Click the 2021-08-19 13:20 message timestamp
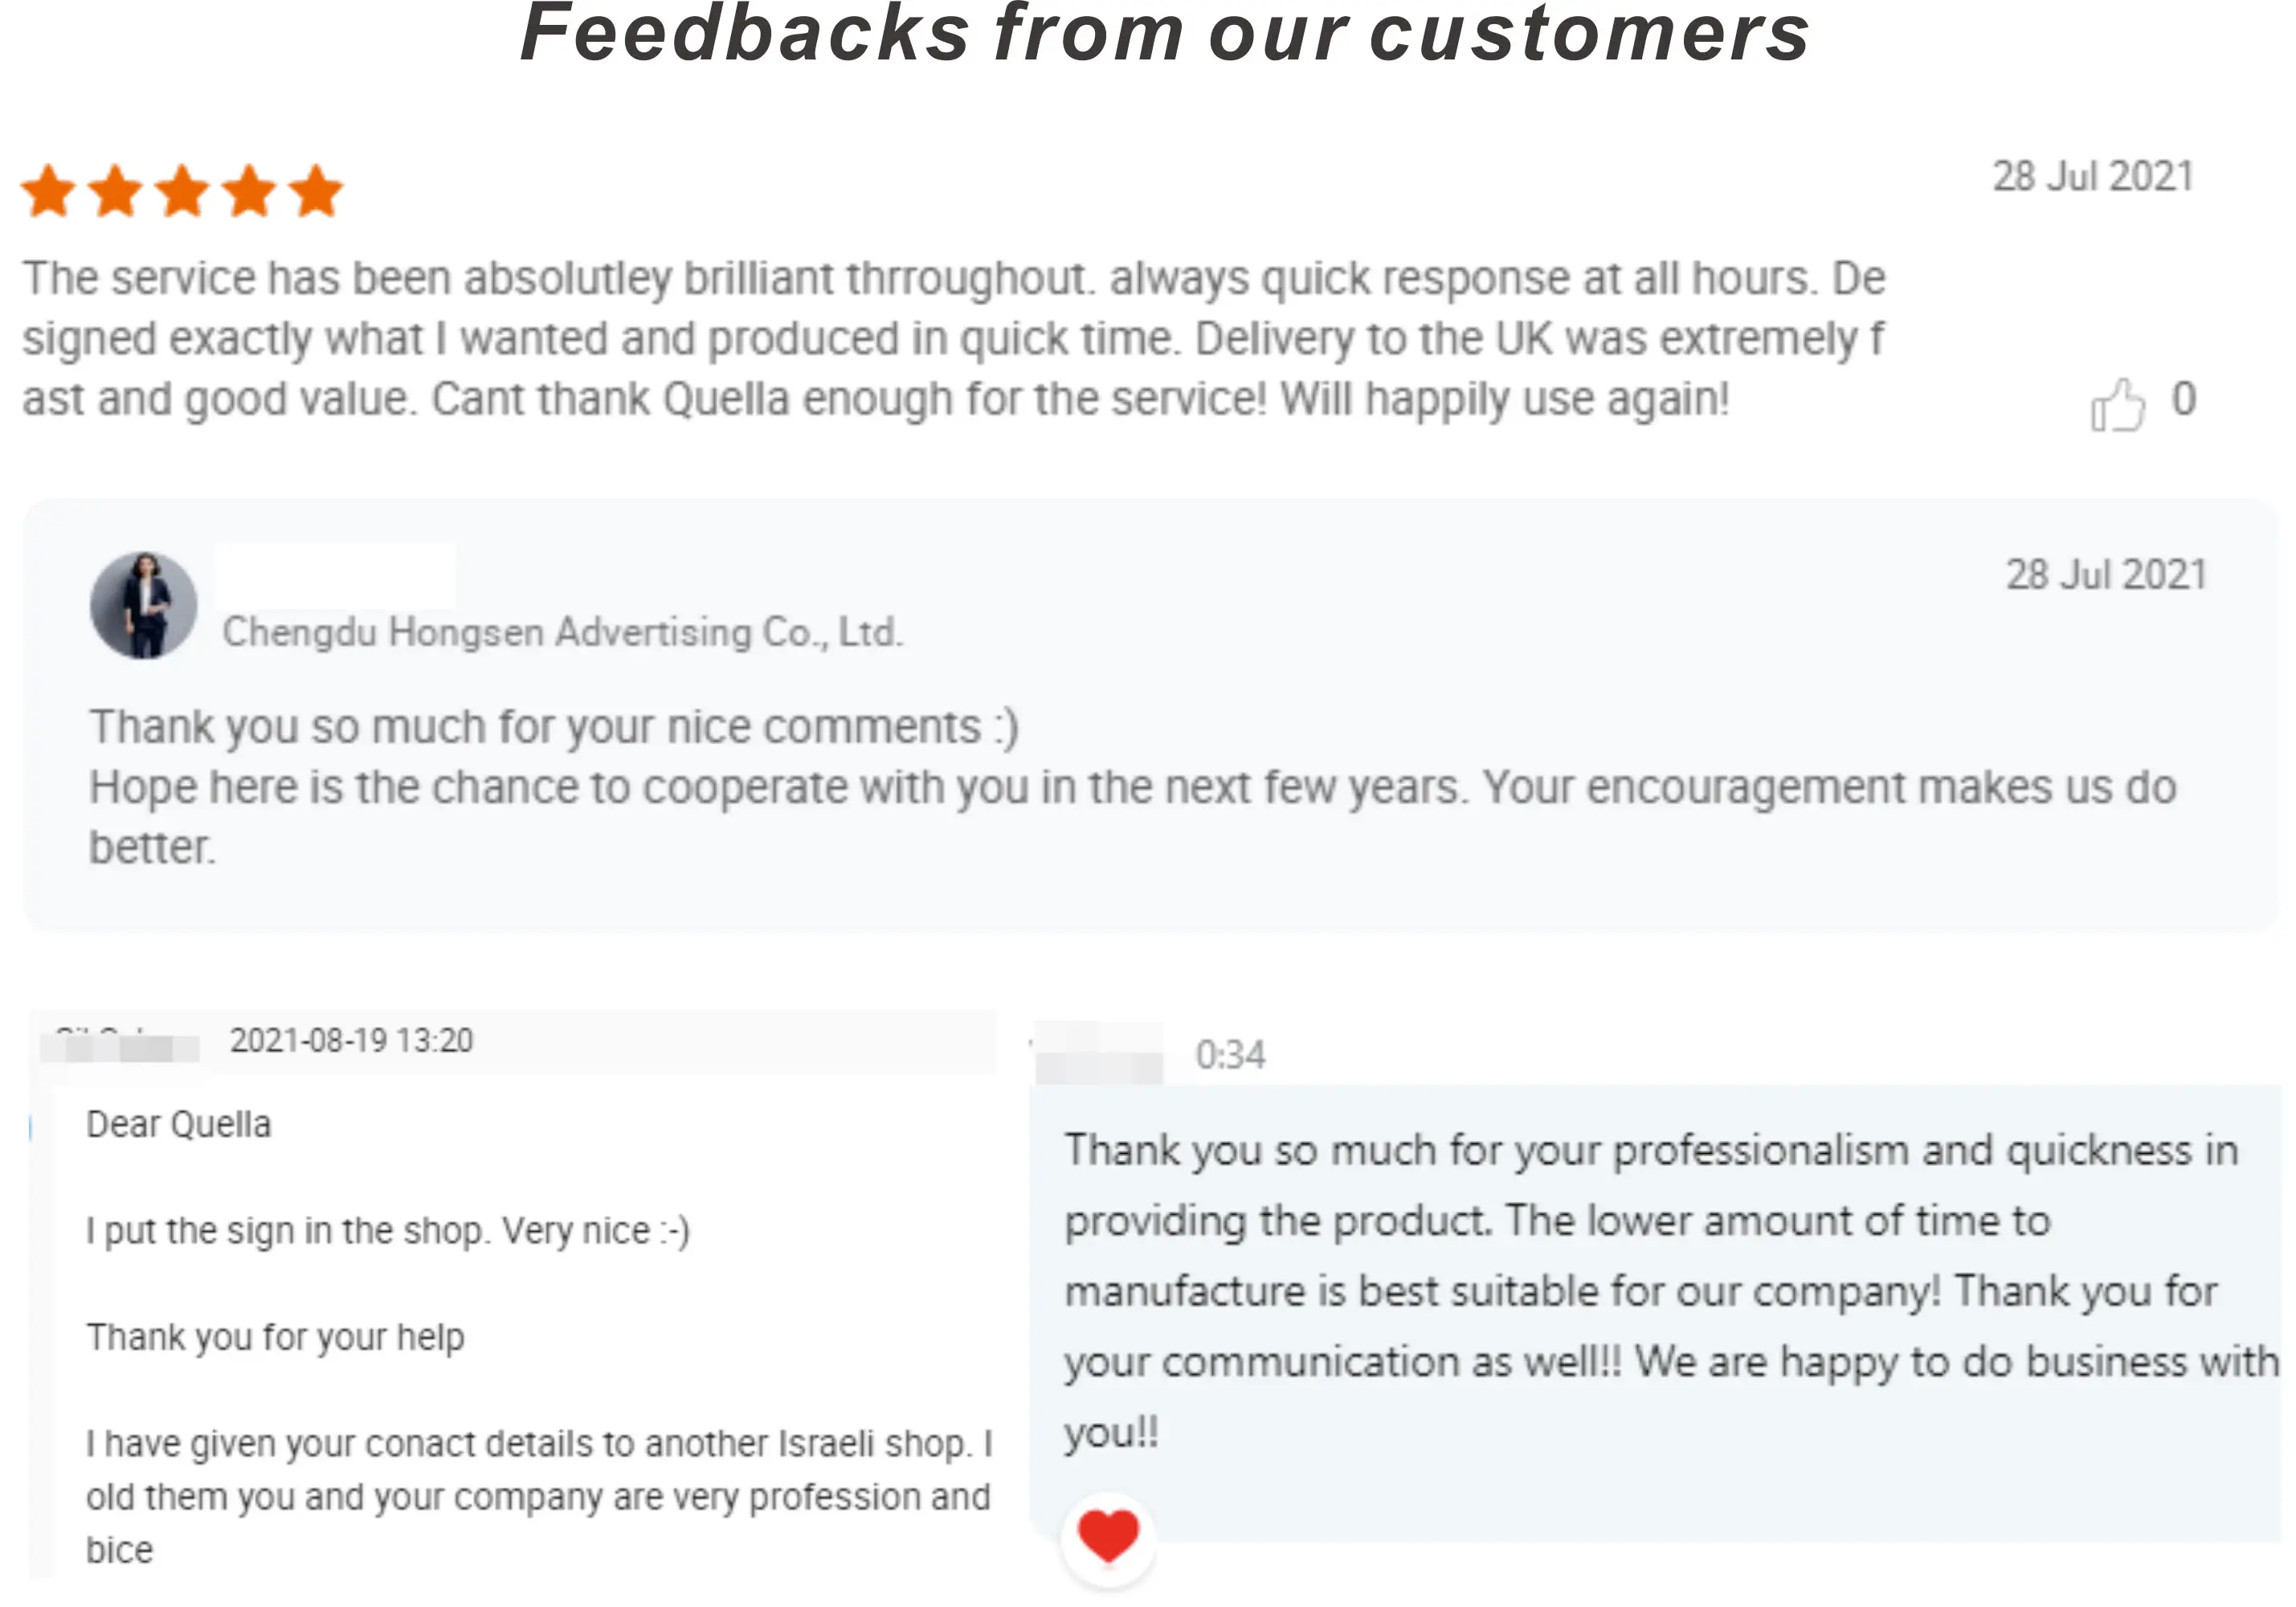 pyautogui.click(x=351, y=1041)
